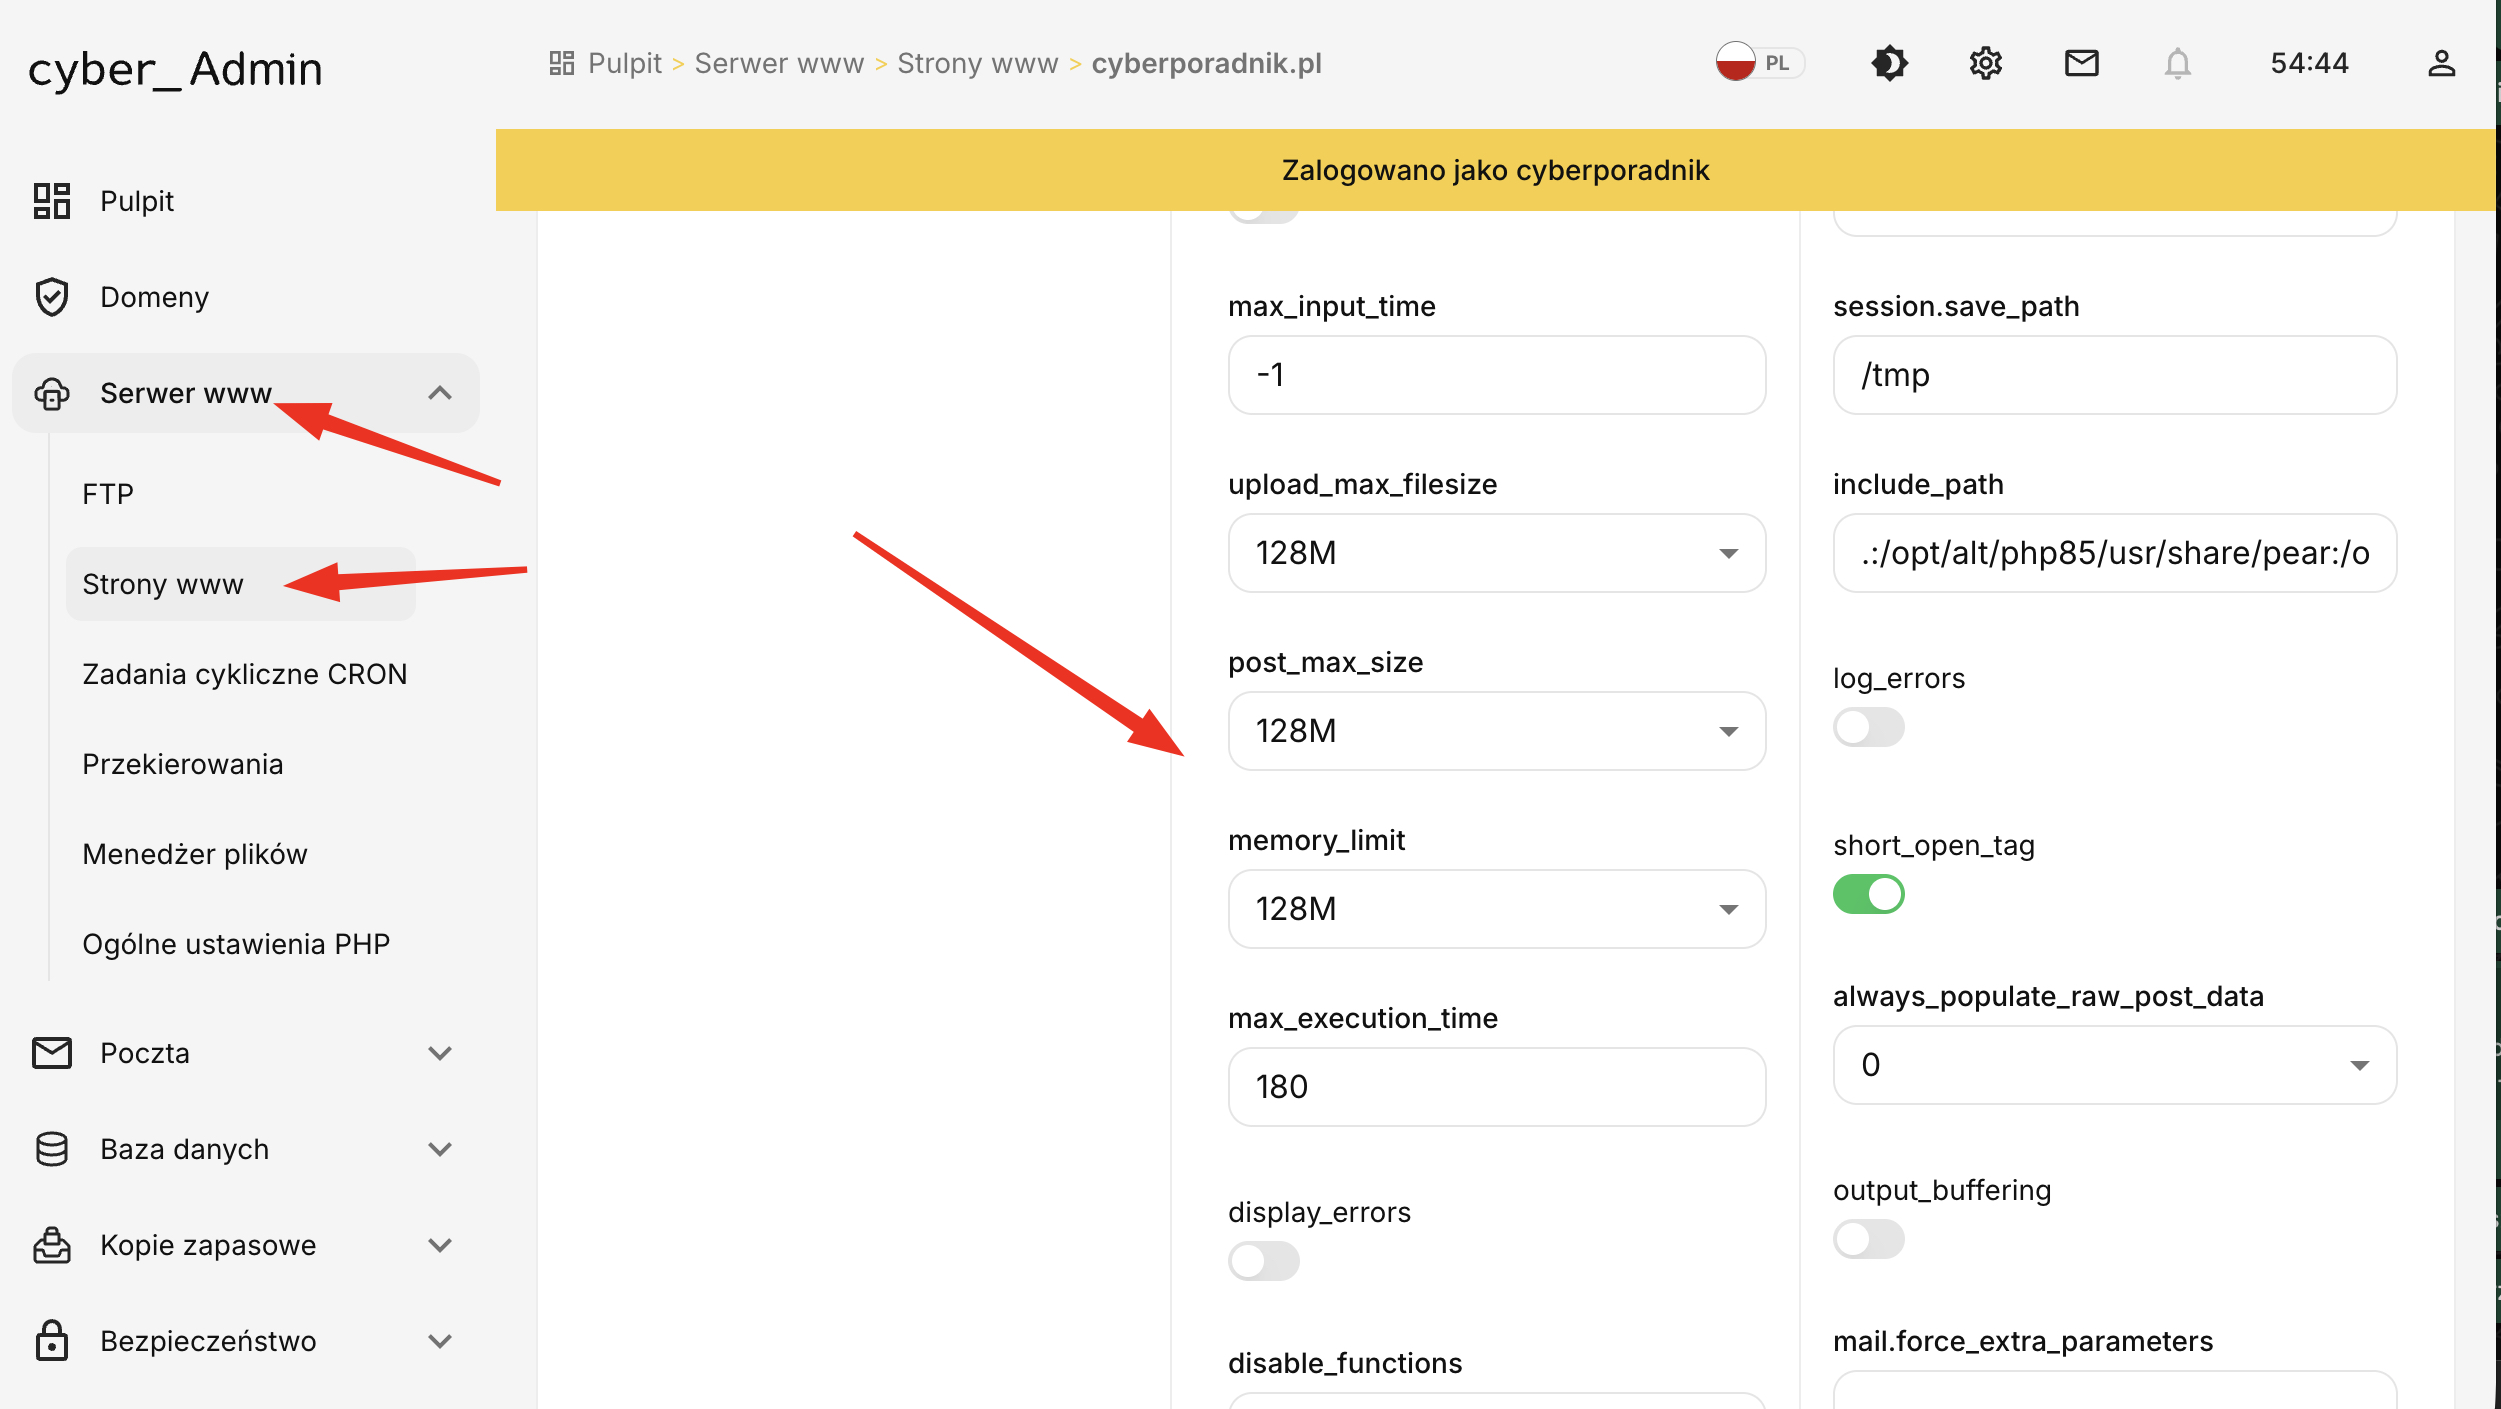Click the Poczta envelope icon in sidebar

52,1053
